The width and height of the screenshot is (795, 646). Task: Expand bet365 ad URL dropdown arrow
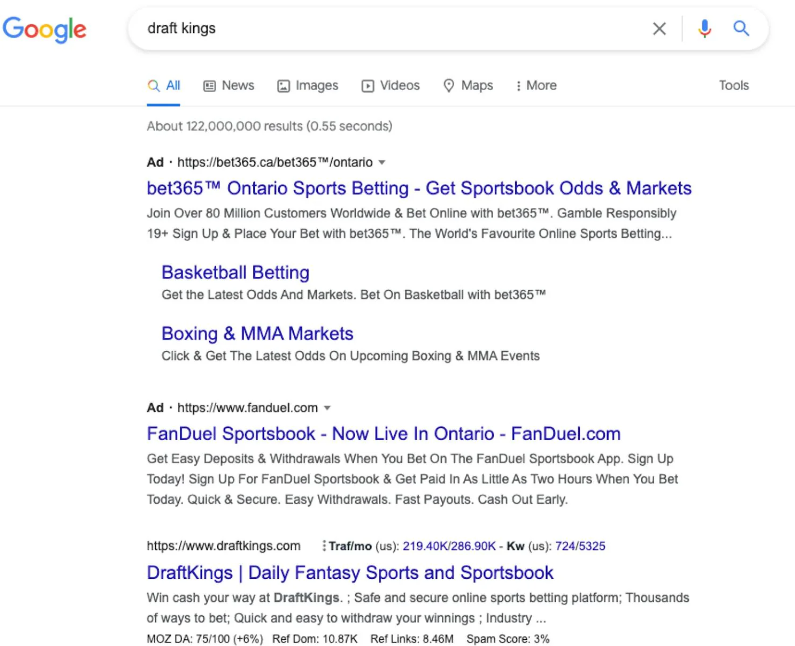click(382, 163)
